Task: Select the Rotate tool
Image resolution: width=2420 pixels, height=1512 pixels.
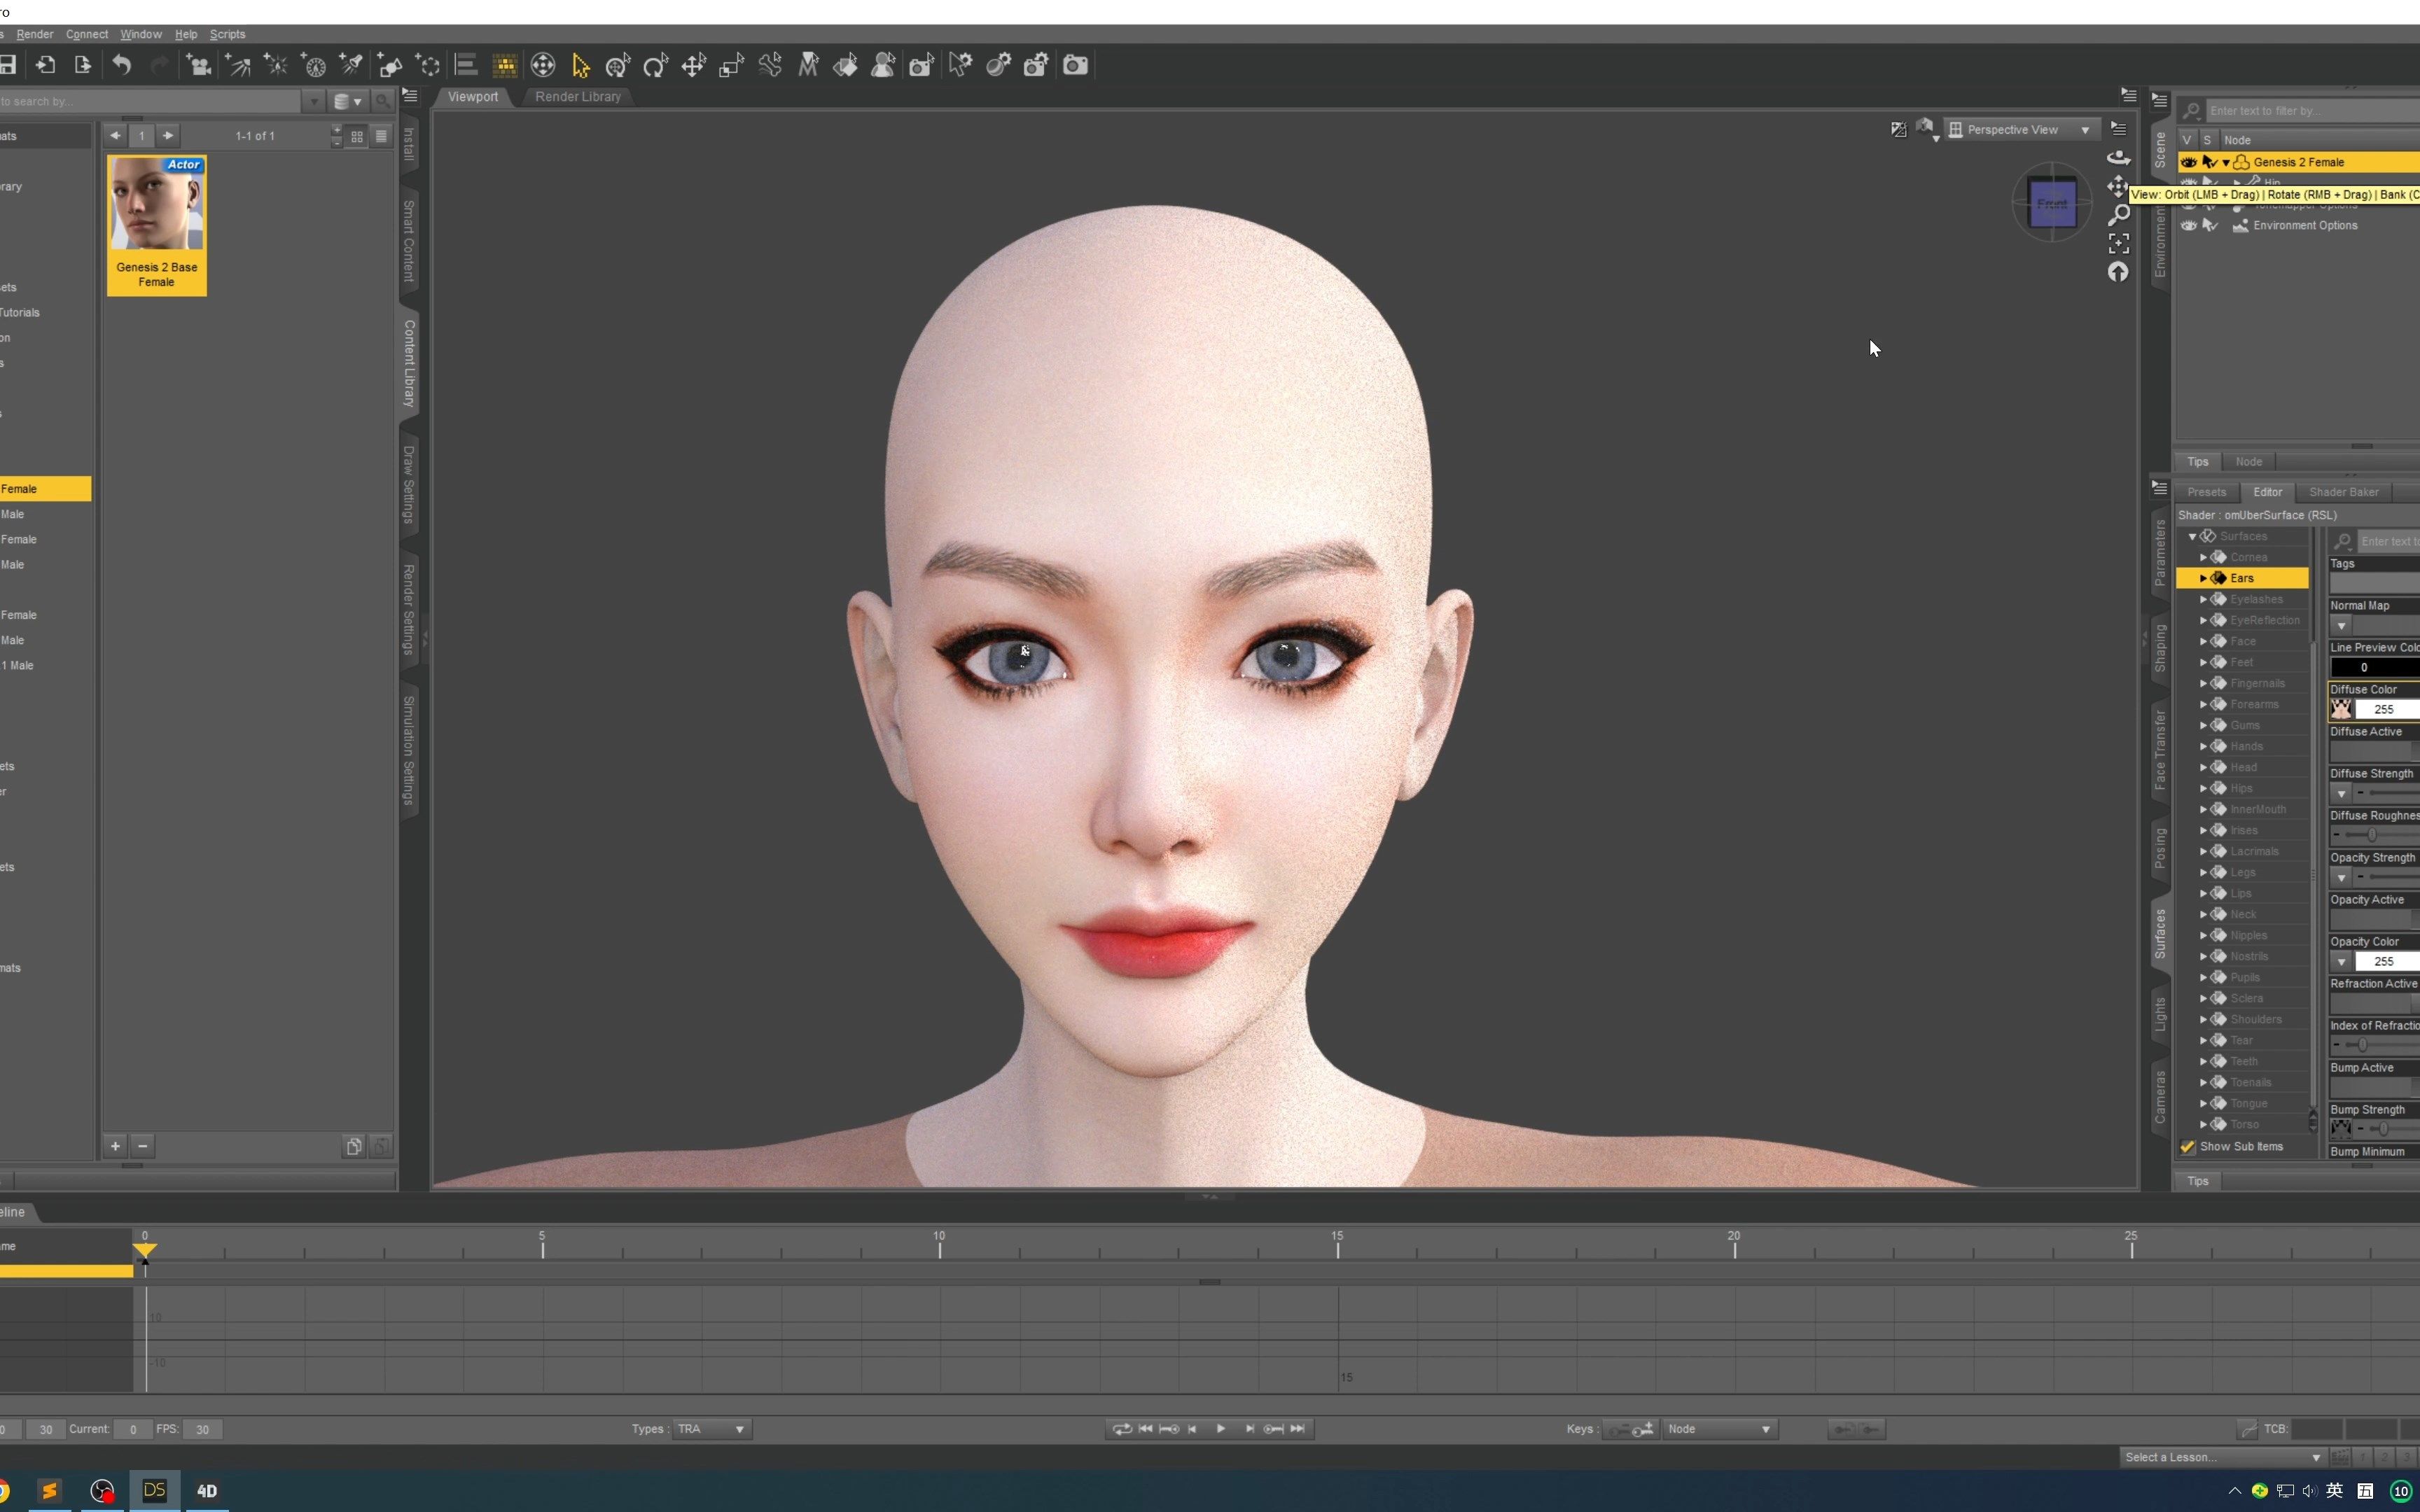Action: pyautogui.click(x=655, y=65)
